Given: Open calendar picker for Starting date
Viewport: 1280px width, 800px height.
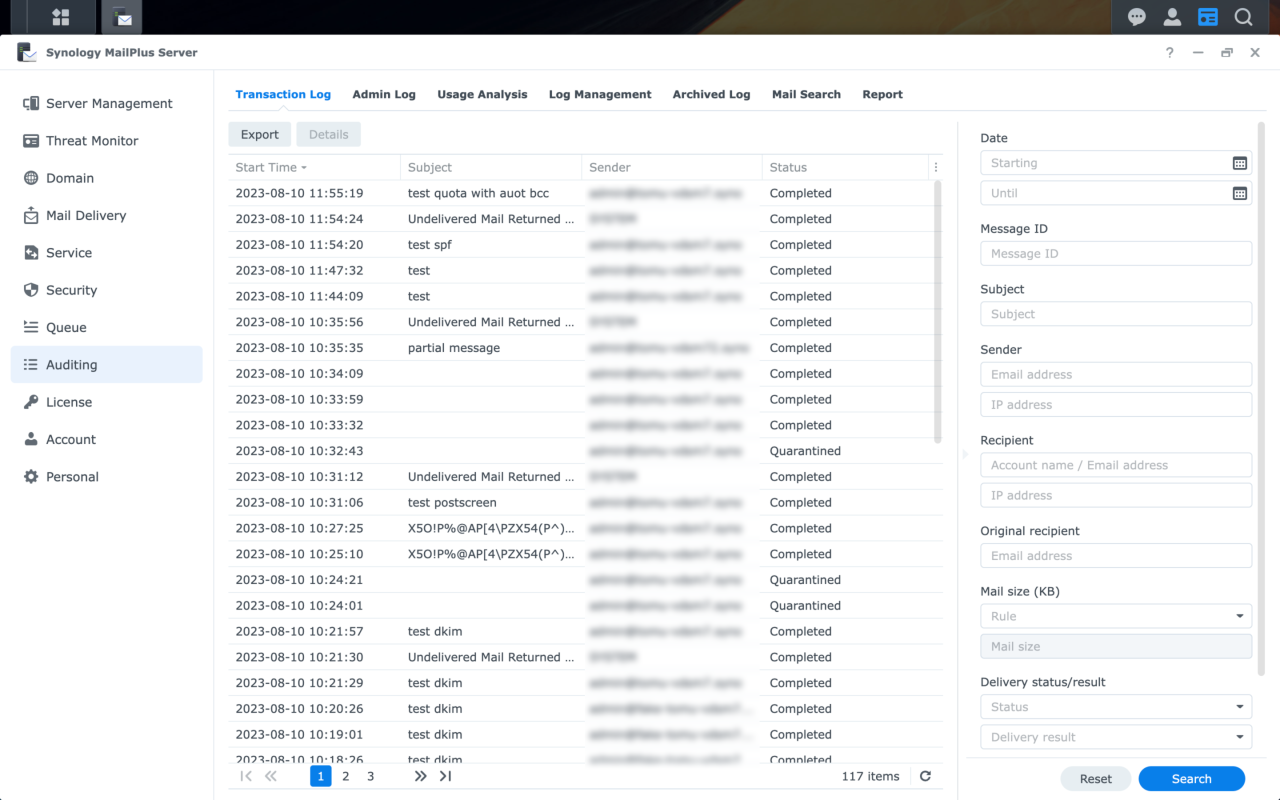Looking at the screenshot, I should 1239,163.
